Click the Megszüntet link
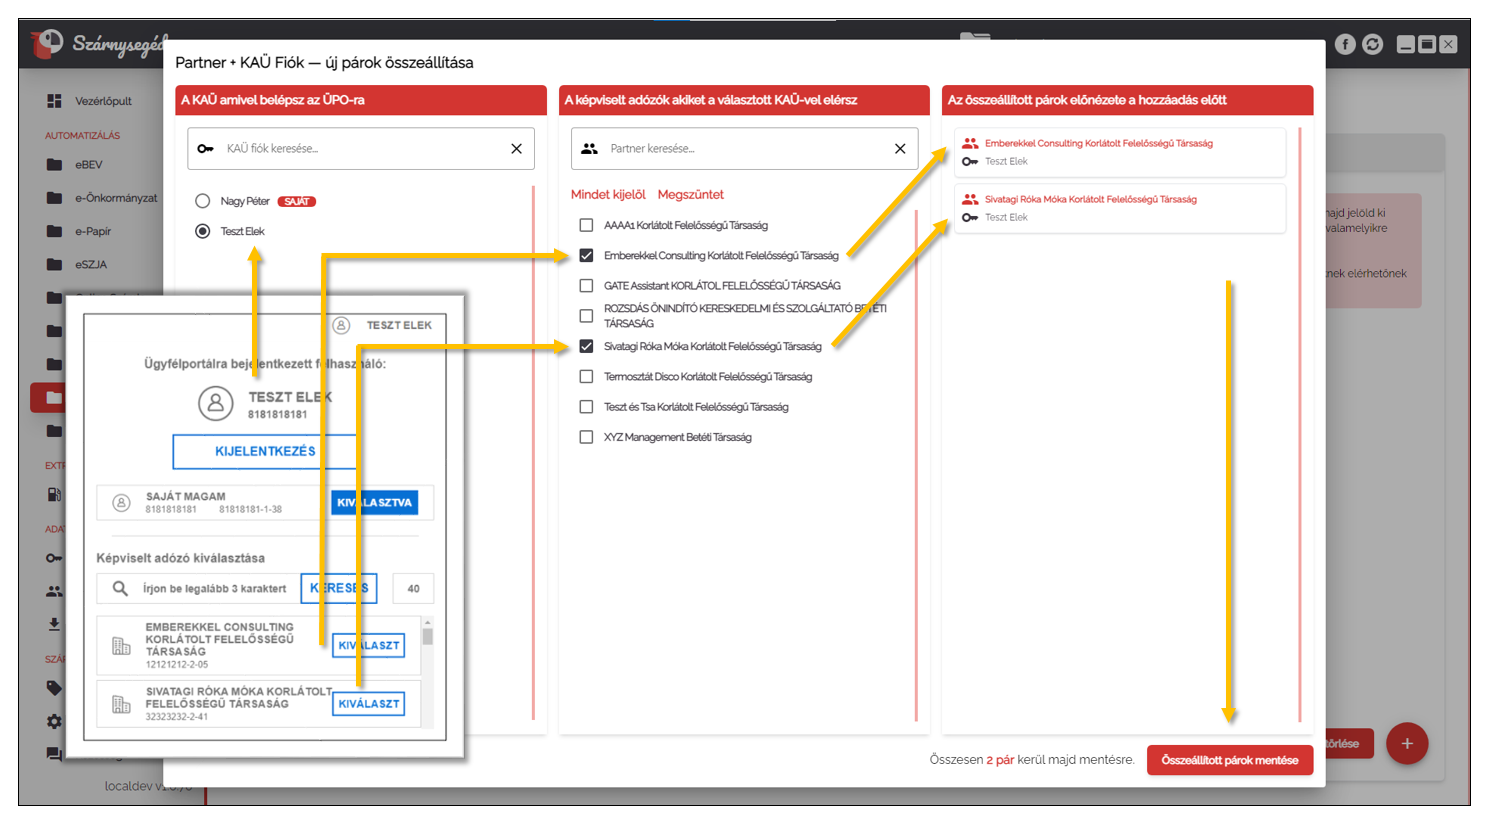The height and width of the screenshot is (824, 1489). pyautogui.click(x=690, y=195)
